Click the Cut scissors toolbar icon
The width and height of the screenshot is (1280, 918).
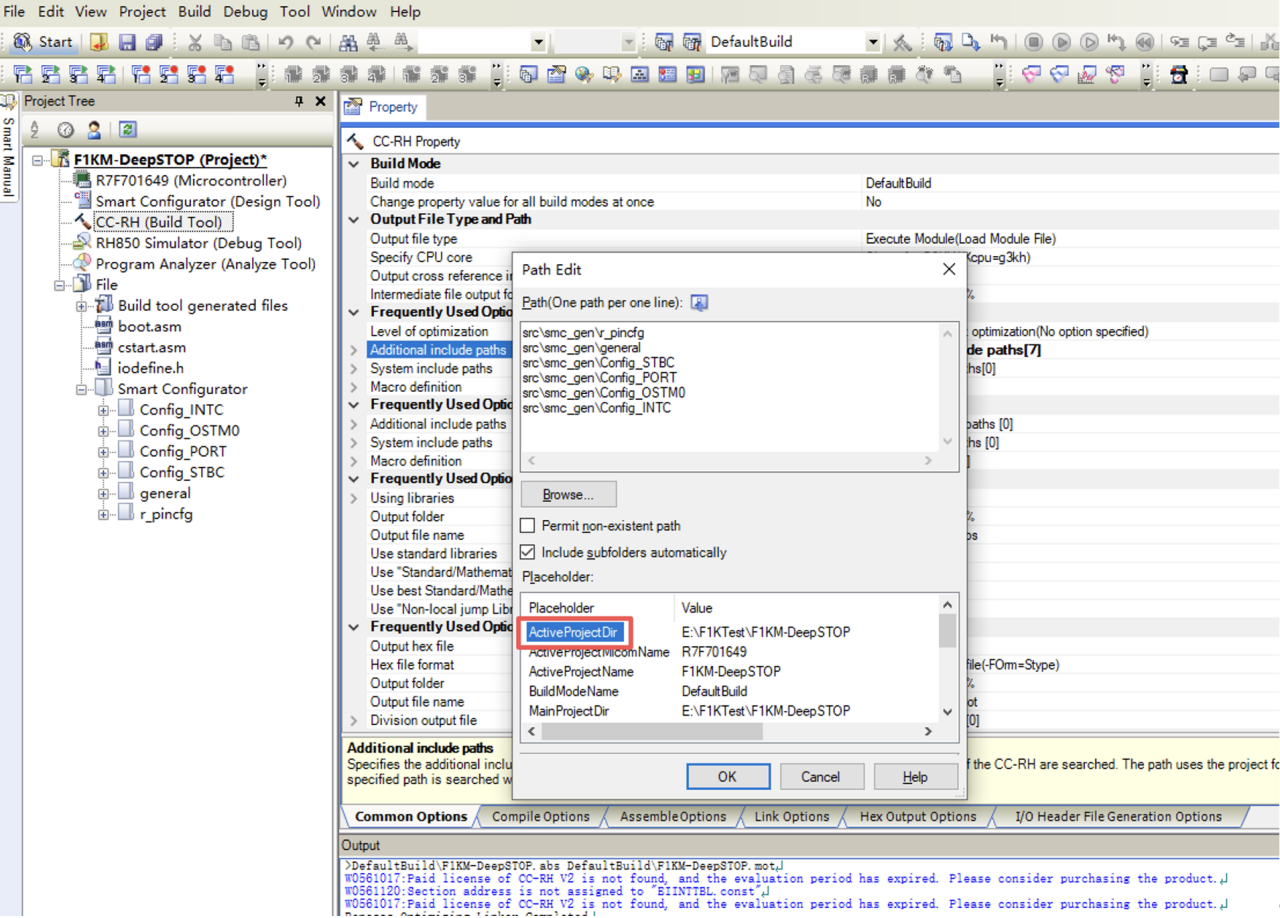click(x=195, y=42)
